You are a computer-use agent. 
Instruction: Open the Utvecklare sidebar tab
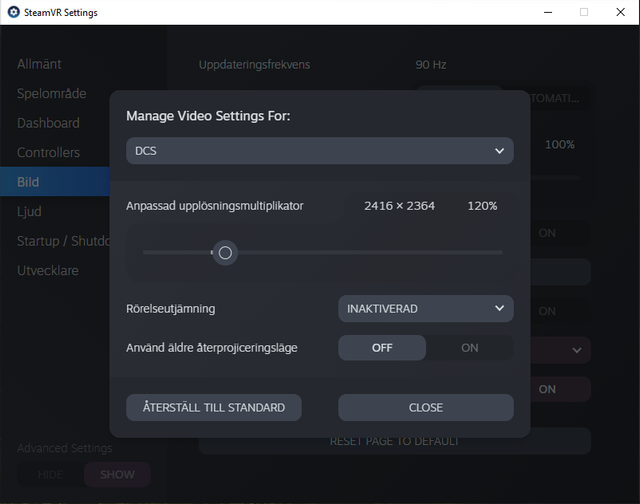coord(55,270)
